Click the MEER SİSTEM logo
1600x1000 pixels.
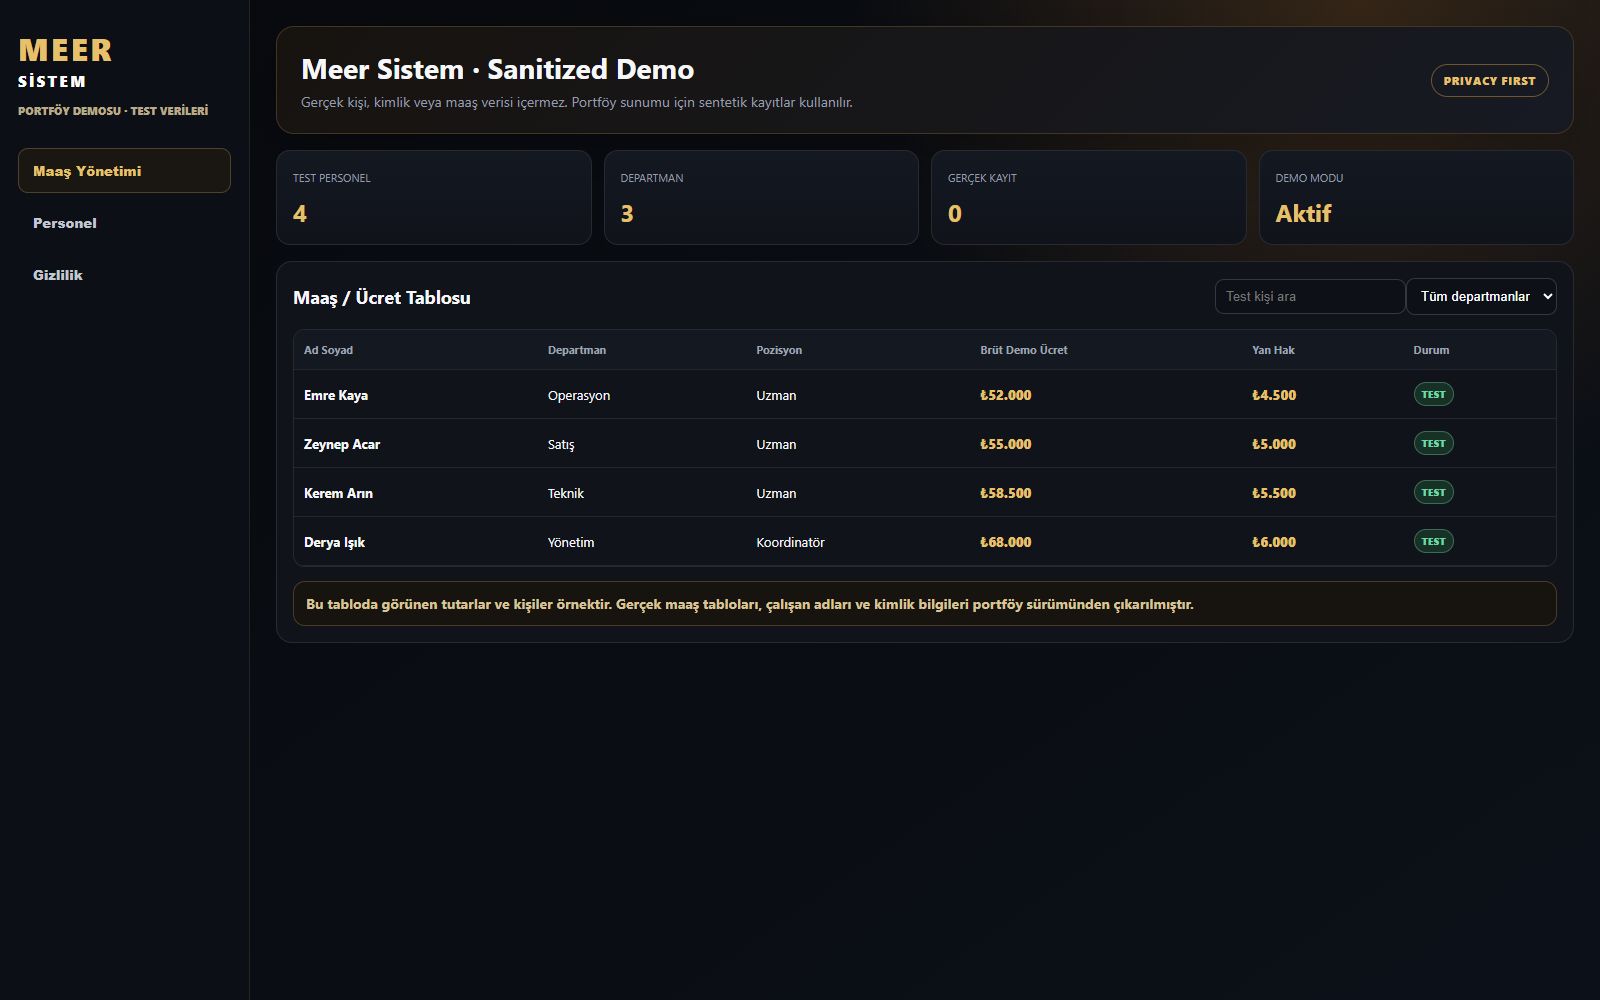[x=66, y=63]
